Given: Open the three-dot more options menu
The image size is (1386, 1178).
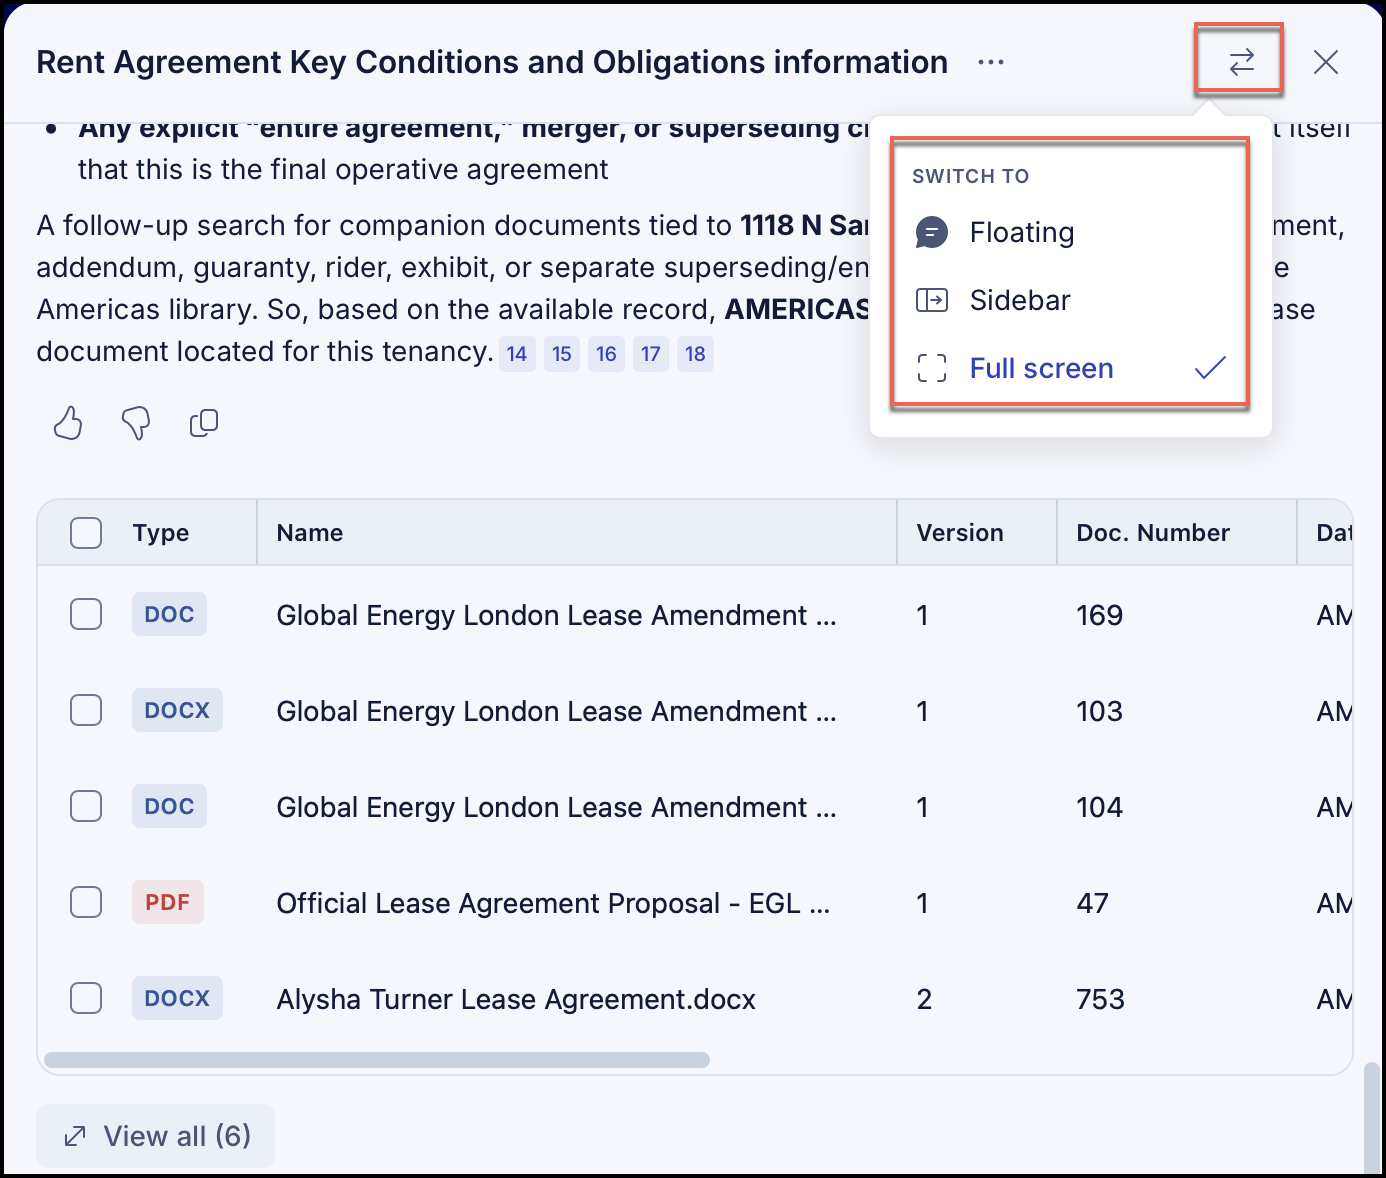Looking at the screenshot, I should click(x=991, y=62).
